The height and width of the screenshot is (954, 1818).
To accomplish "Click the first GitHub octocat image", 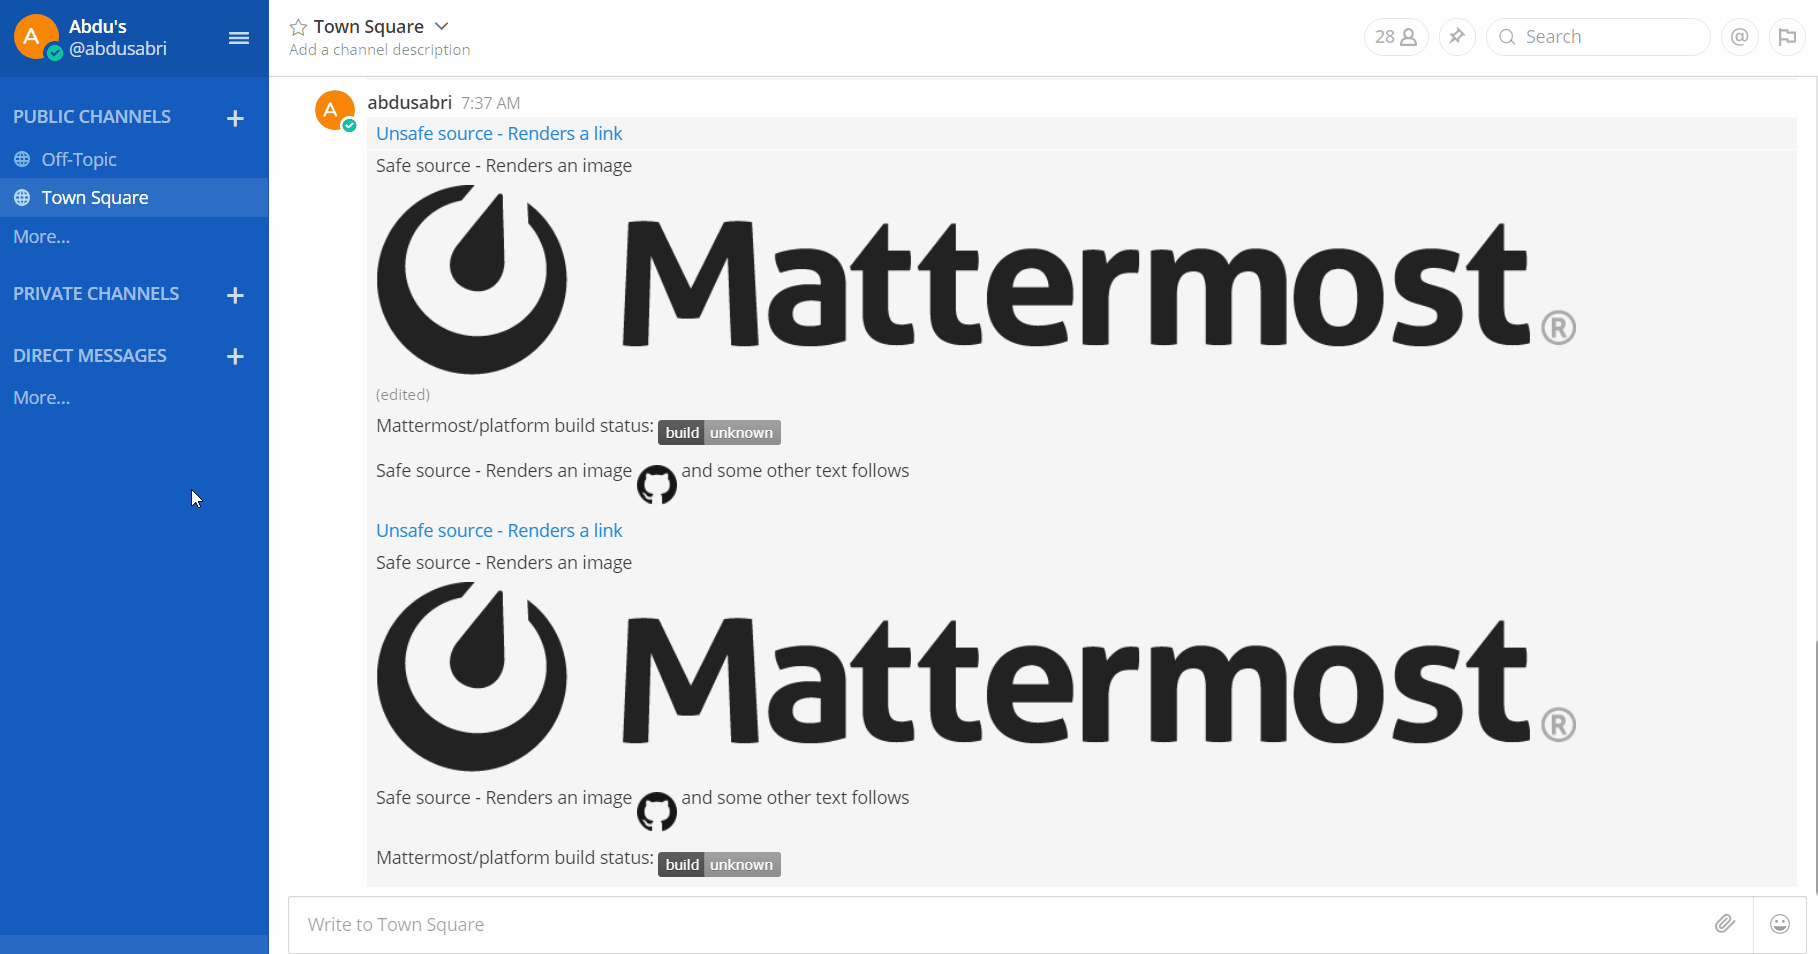I will pyautogui.click(x=657, y=485).
